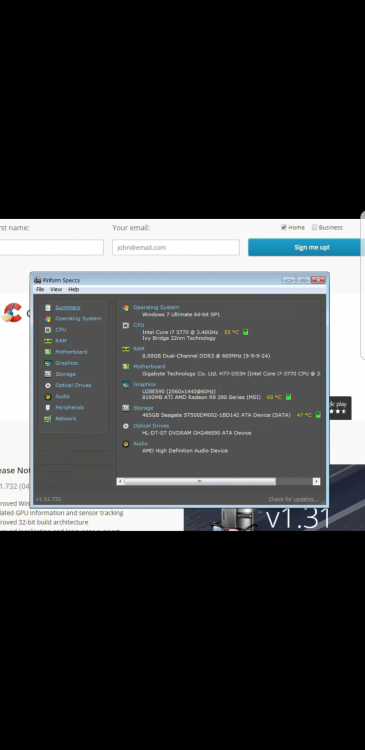Click Audio speaker icon in summary pane

click(125, 444)
